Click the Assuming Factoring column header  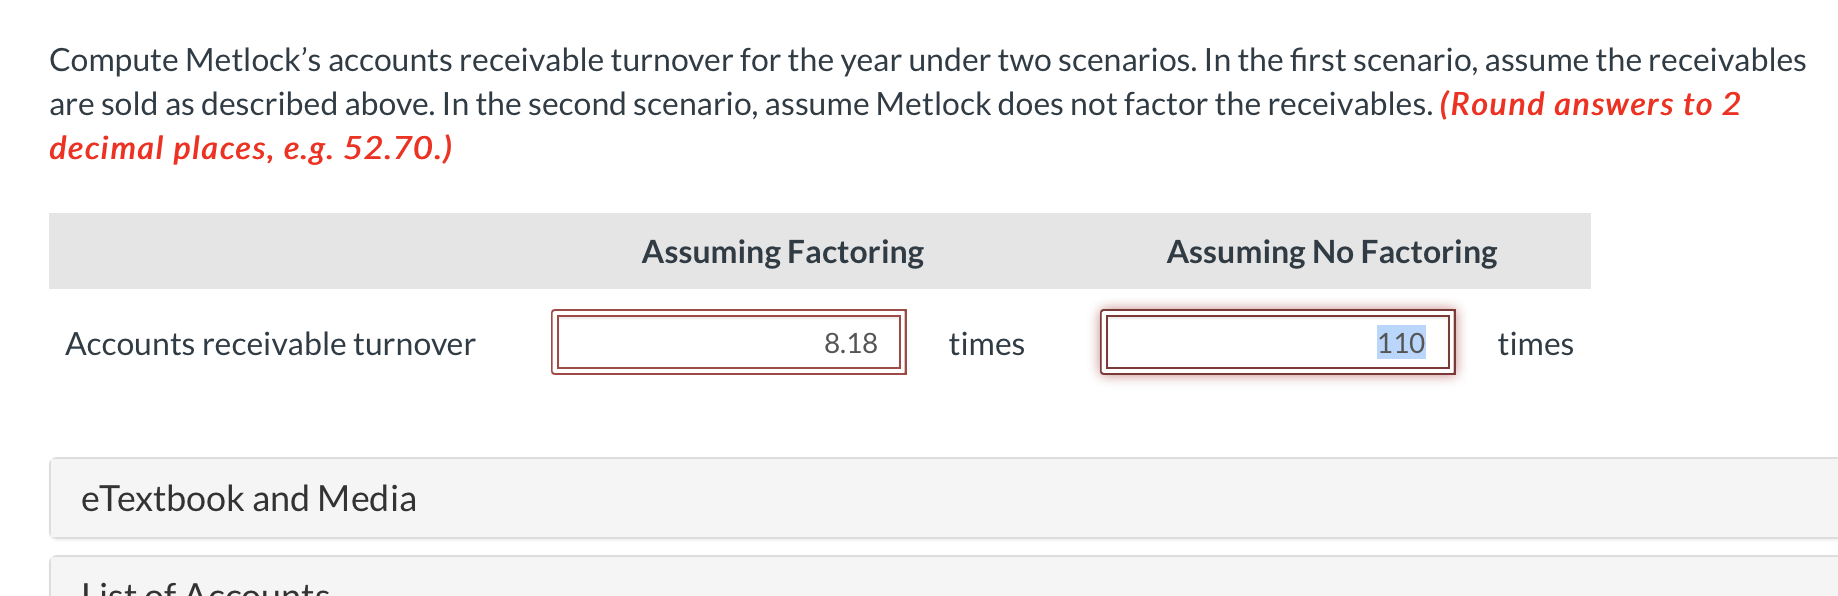pos(782,251)
